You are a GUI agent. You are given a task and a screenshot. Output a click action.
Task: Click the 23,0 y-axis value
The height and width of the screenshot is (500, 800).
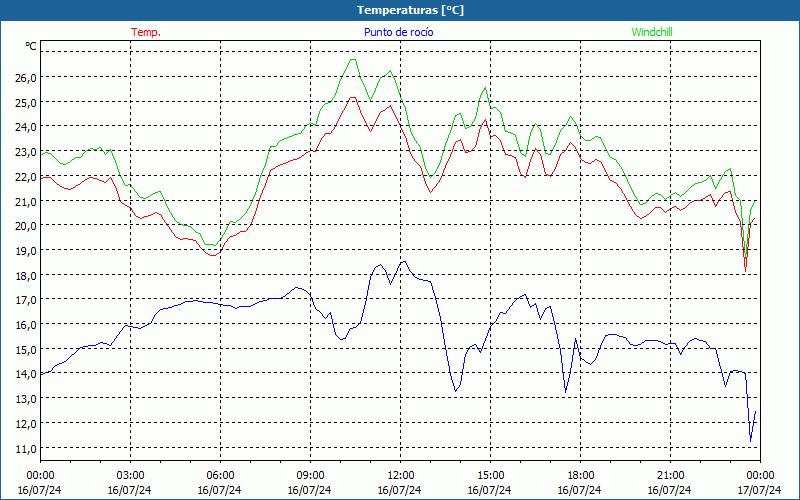pyautogui.click(x=26, y=152)
